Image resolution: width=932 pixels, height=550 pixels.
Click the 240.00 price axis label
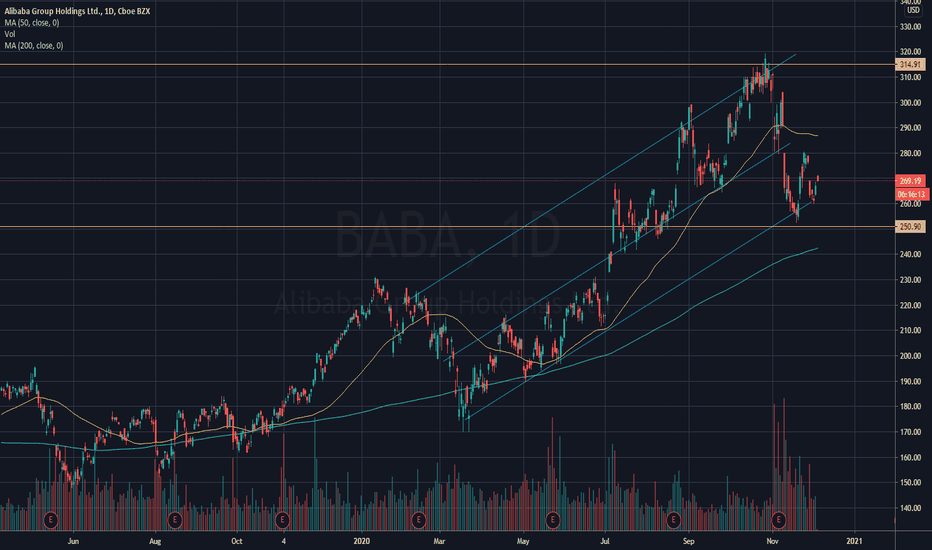click(911, 254)
